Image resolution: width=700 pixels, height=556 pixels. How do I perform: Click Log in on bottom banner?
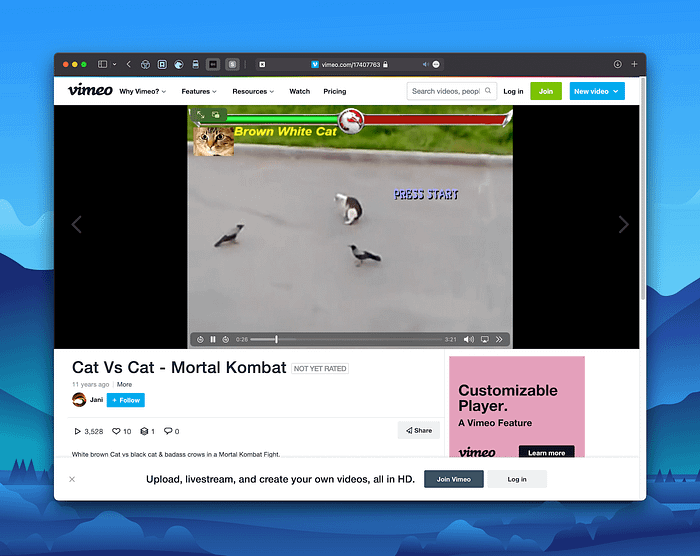[x=517, y=479]
